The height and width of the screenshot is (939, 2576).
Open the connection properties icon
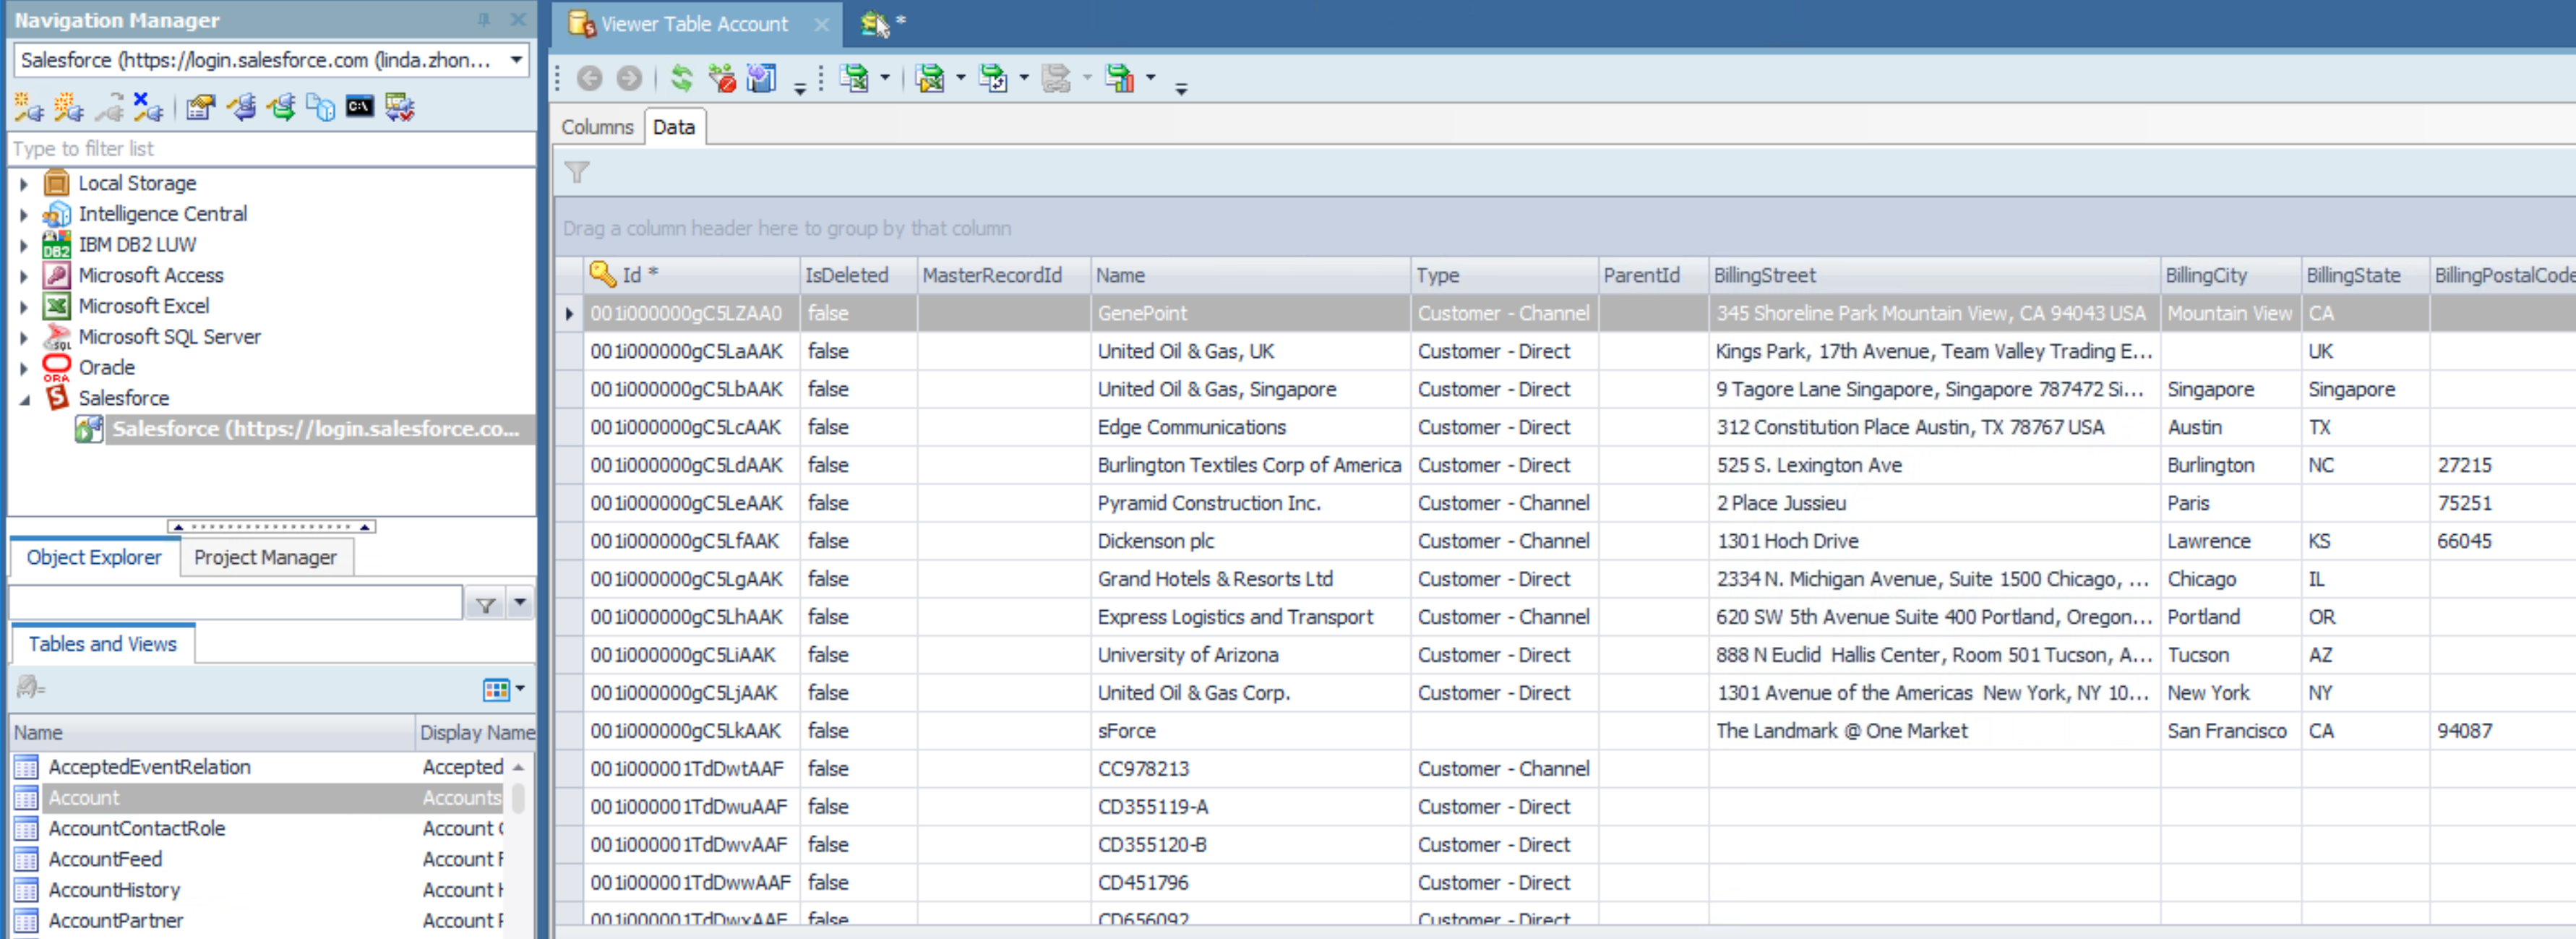coord(201,107)
